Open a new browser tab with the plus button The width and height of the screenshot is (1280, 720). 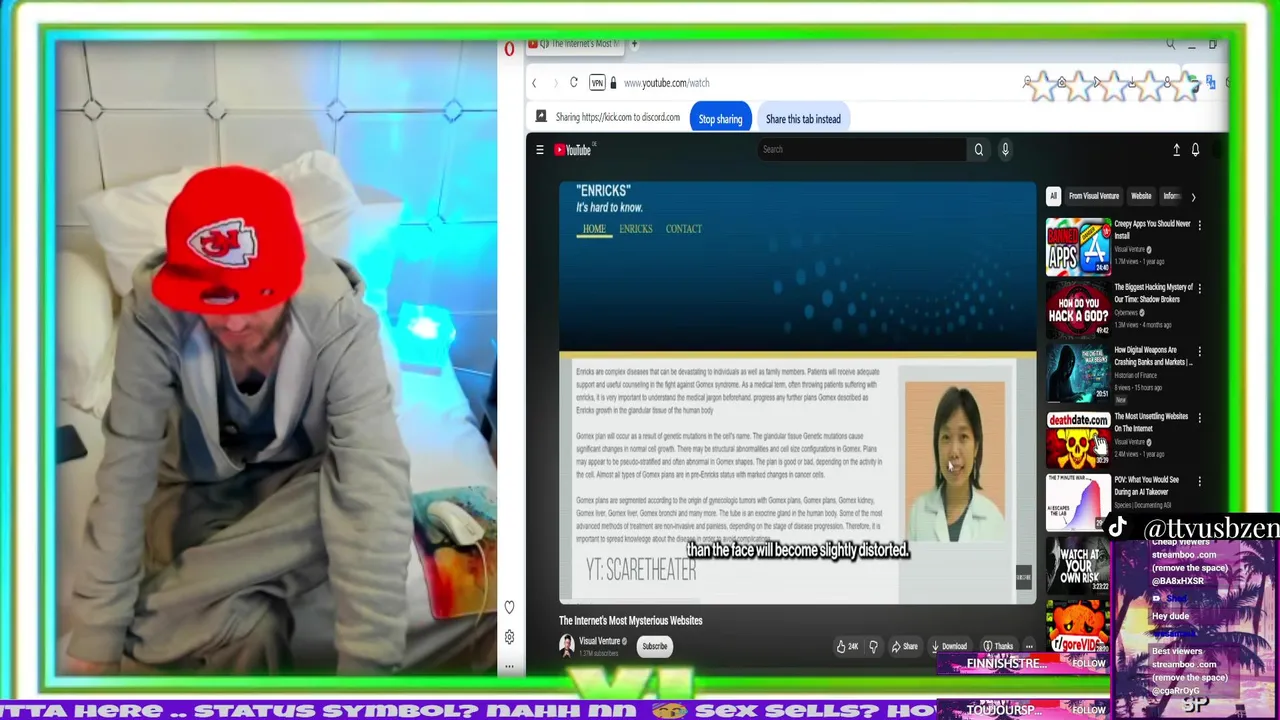pyautogui.click(x=634, y=44)
